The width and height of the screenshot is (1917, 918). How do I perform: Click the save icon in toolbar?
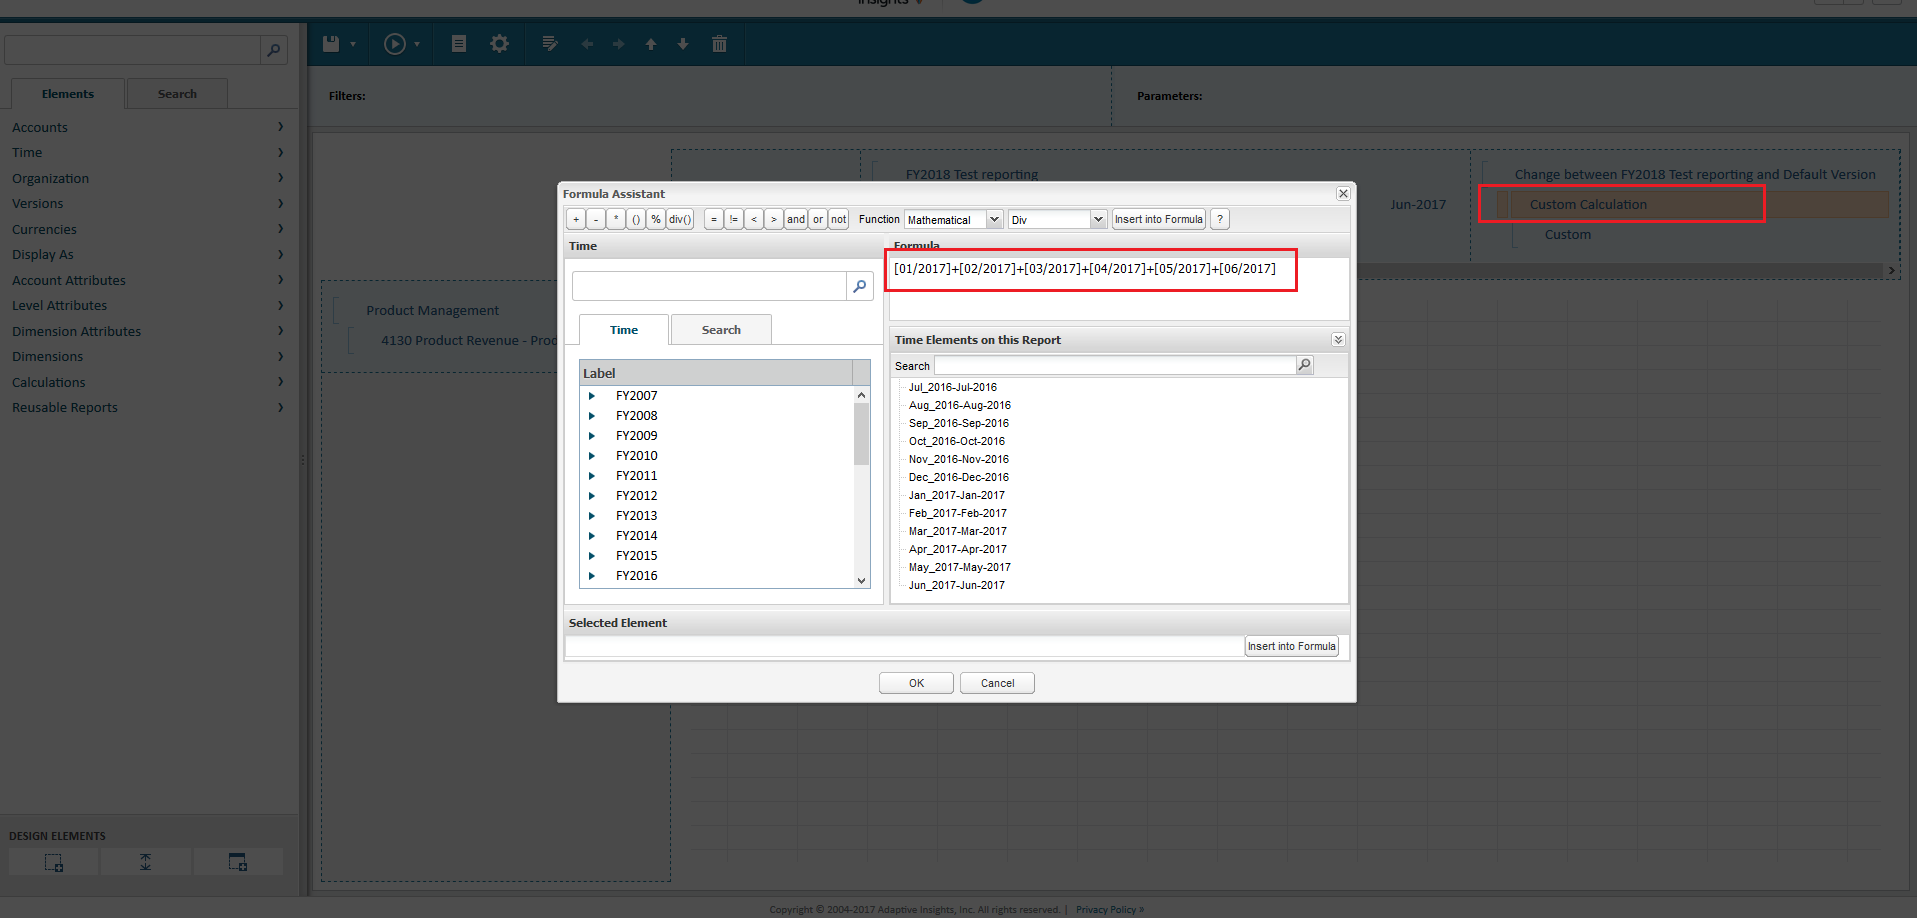(x=331, y=44)
